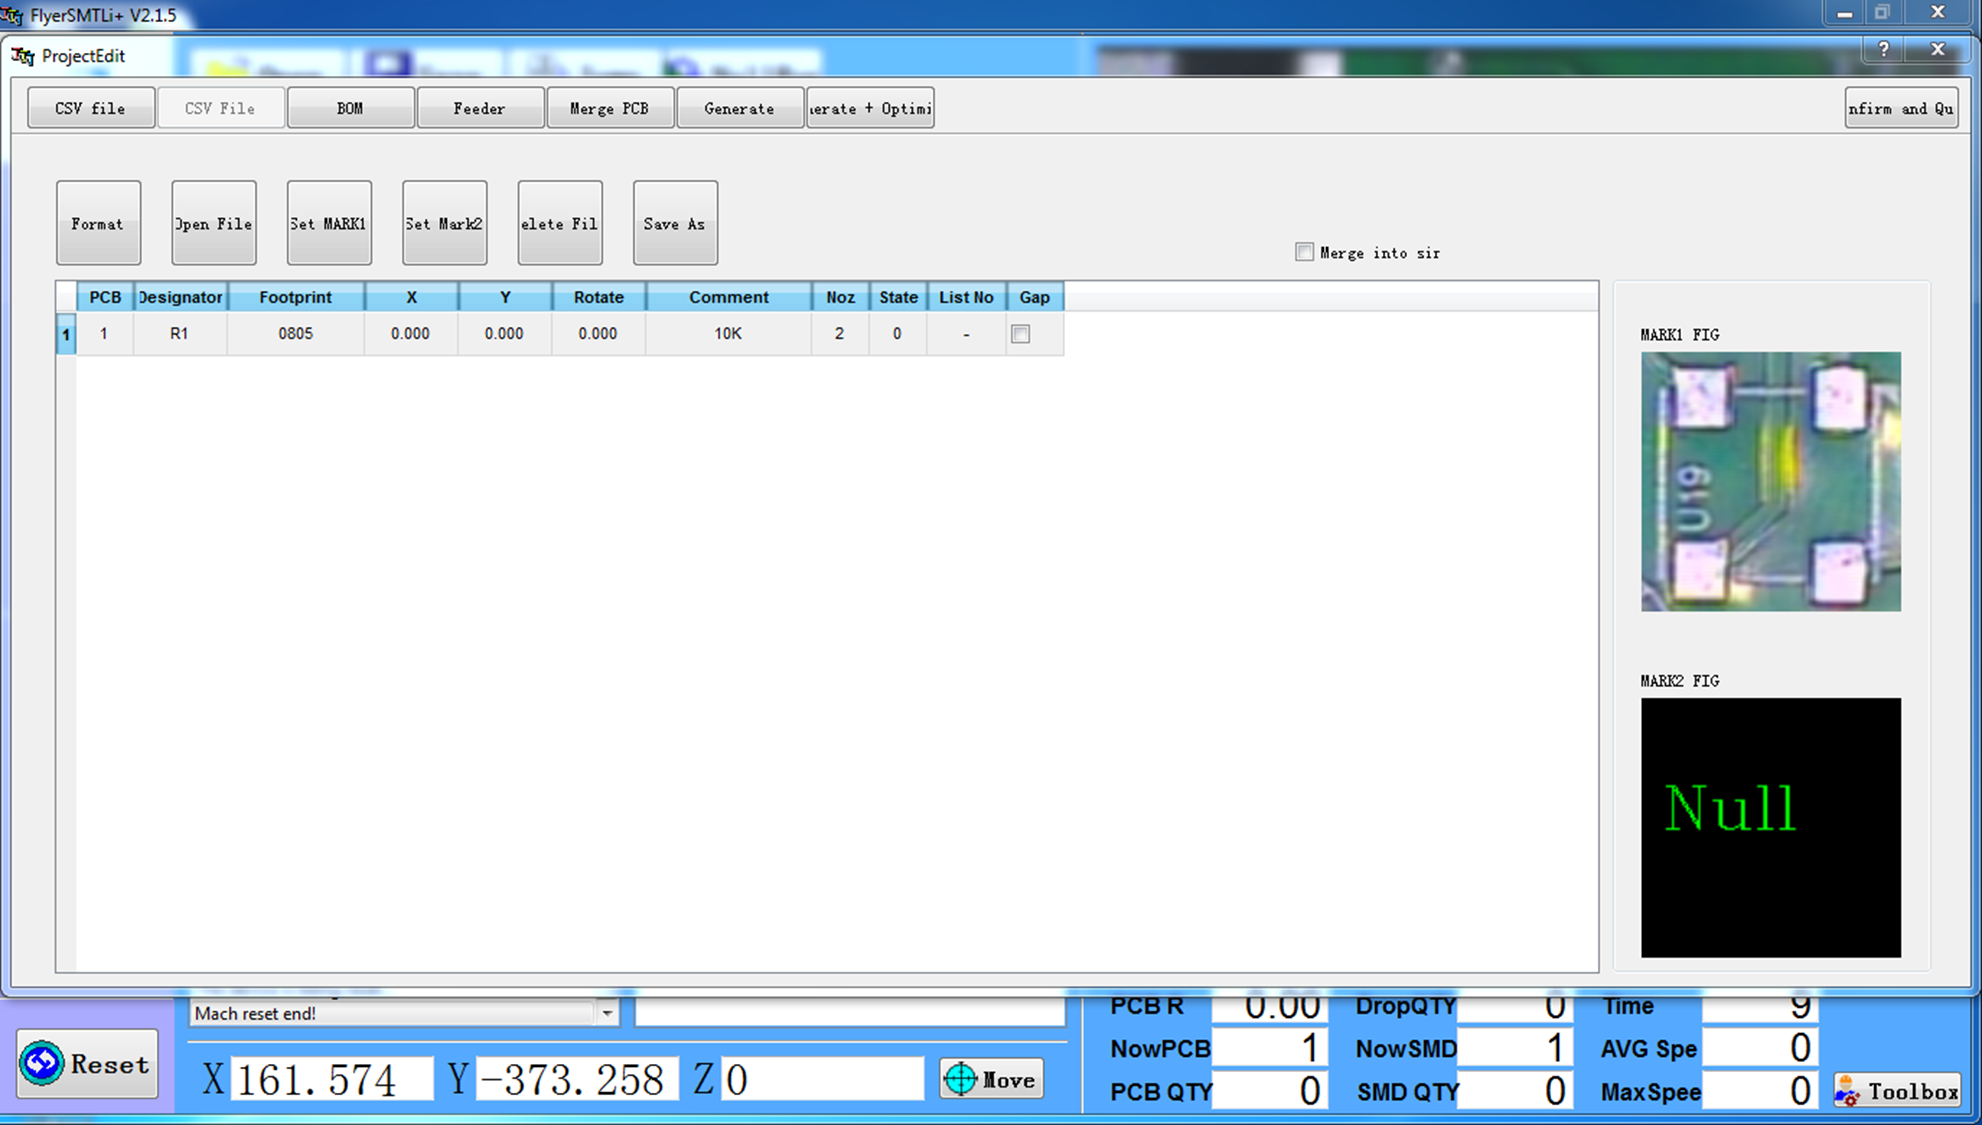Select the R1 designator cell

click(180, 334)
